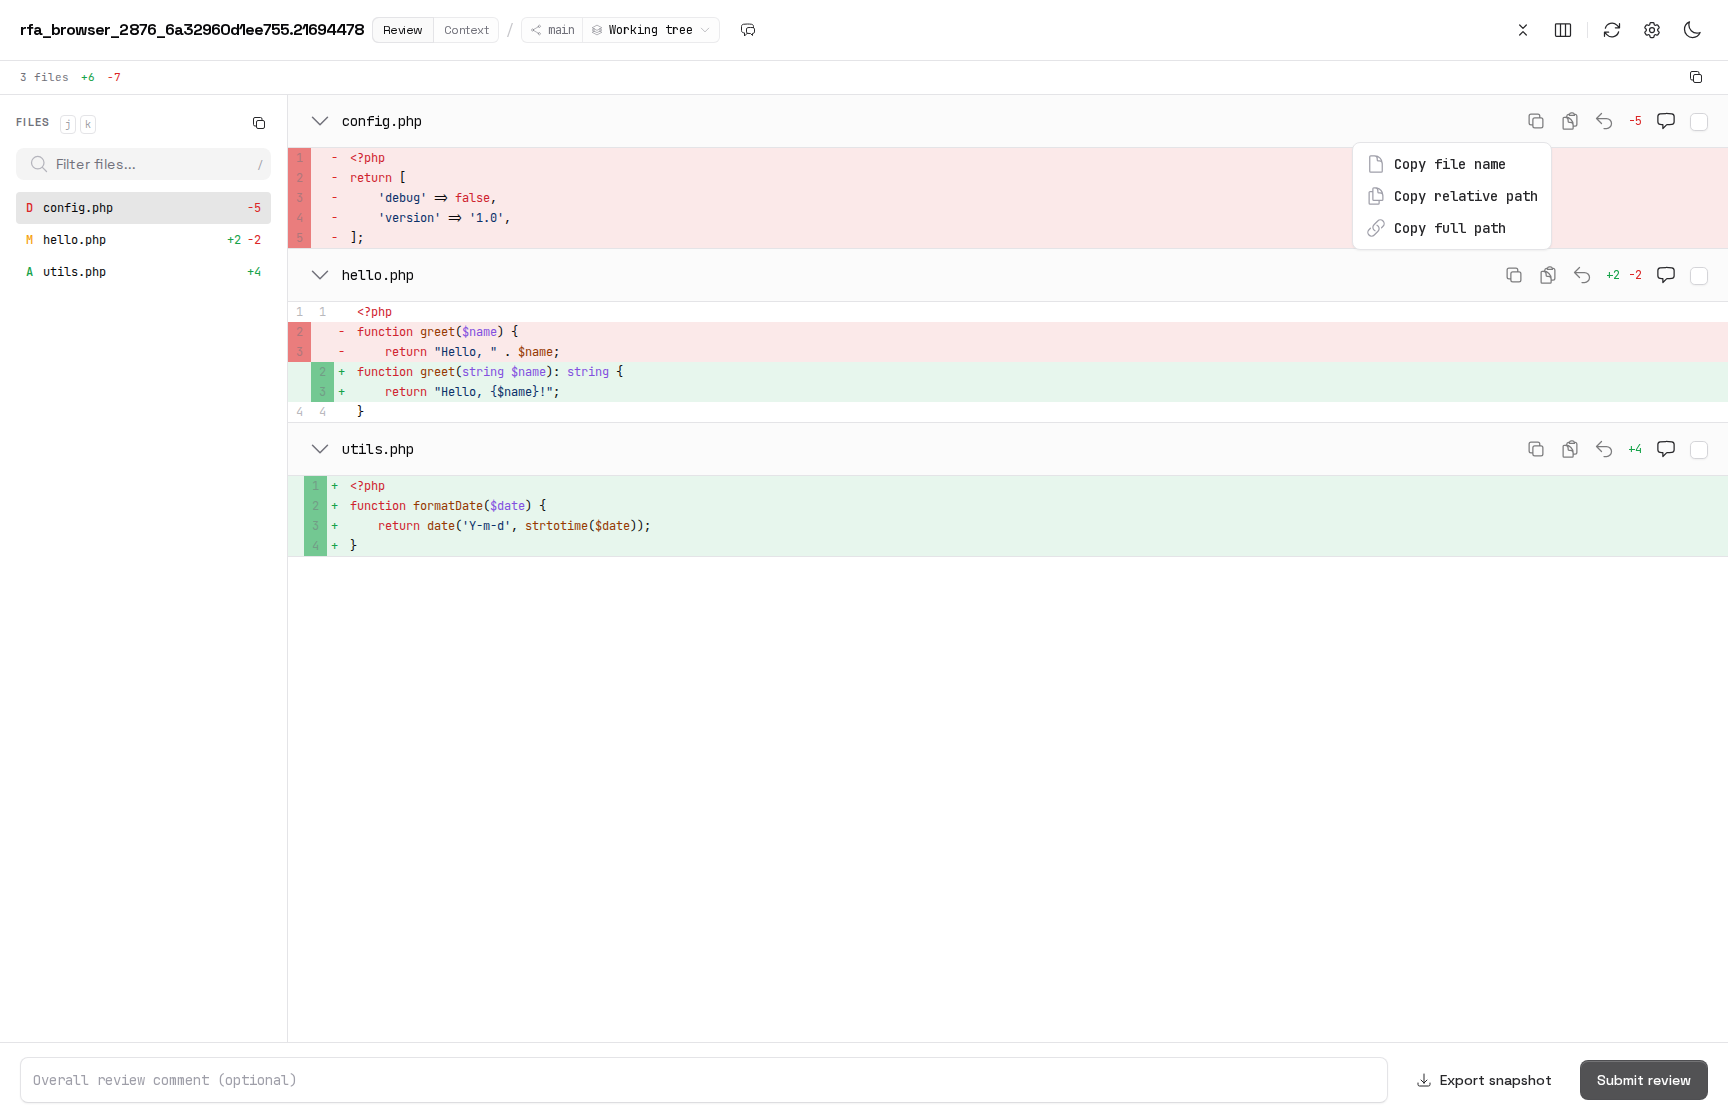Click the Filter files search field
Image resolution: width=1728 pixels, height=1117 pixels.
143,164
